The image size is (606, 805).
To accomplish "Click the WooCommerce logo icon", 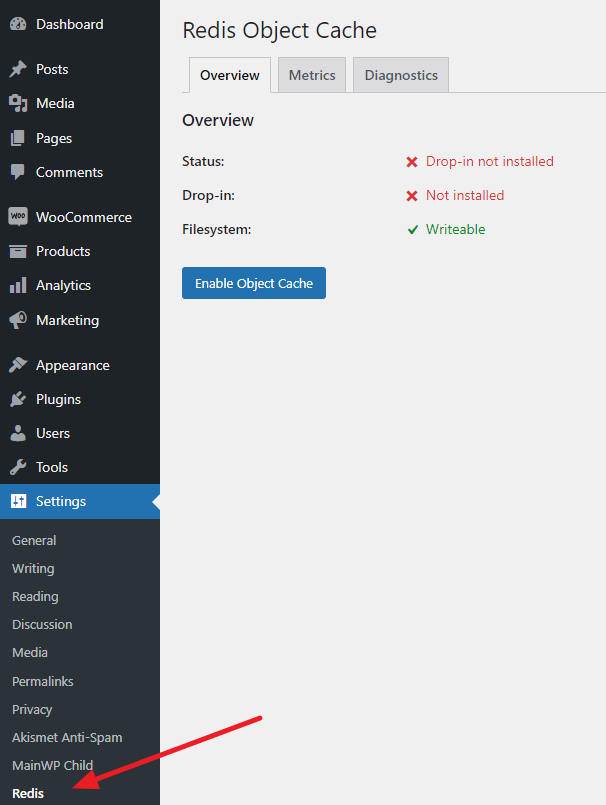I will [x=18, y=217].
